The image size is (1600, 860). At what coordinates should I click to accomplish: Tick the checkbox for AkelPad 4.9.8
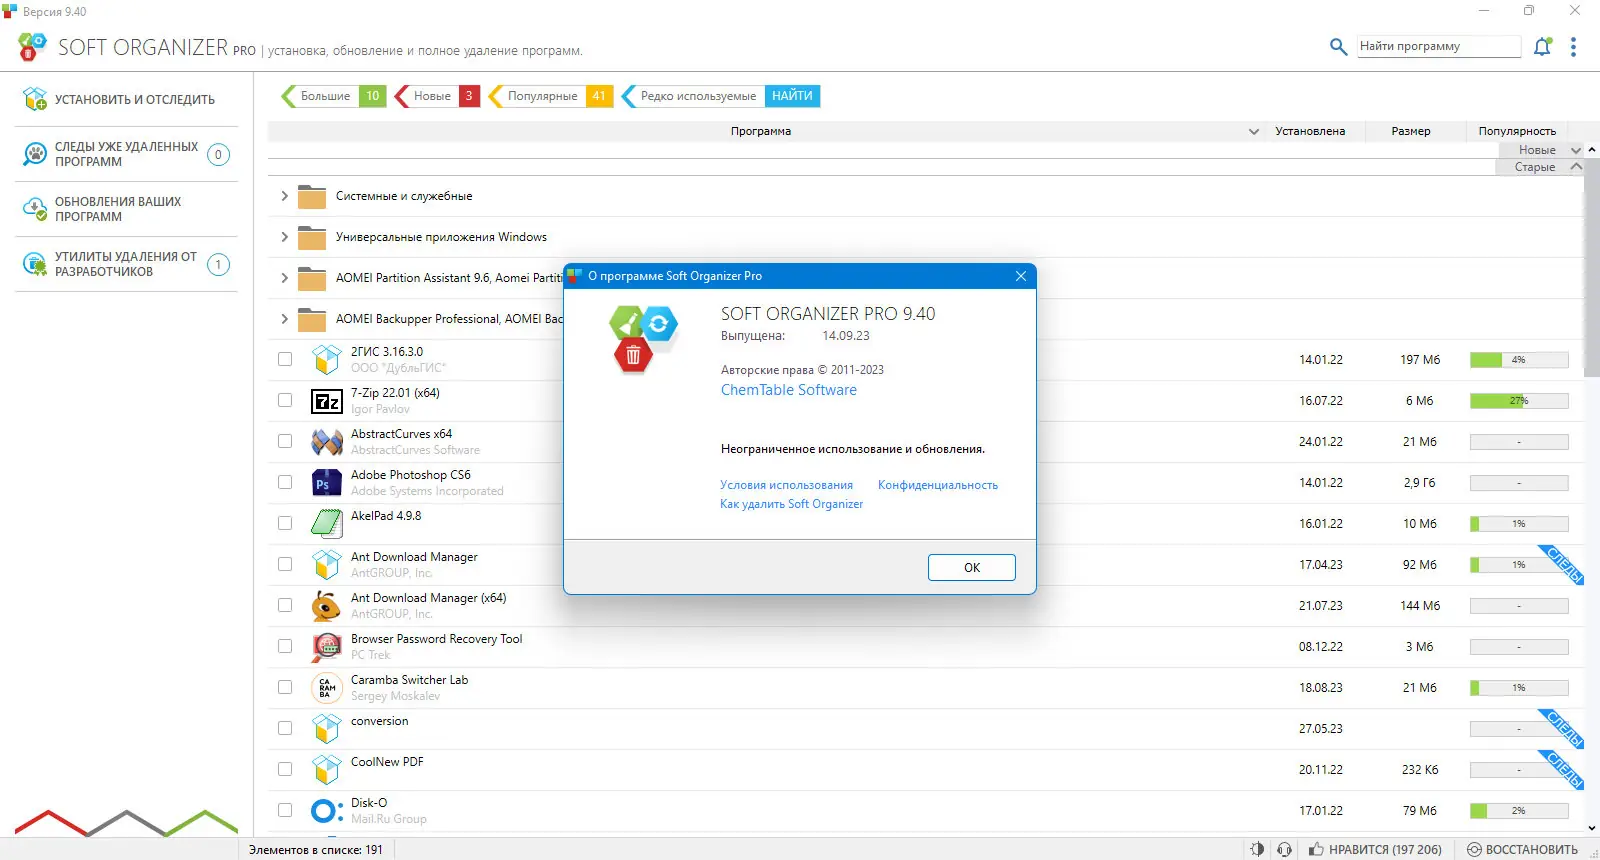(285, 523)
